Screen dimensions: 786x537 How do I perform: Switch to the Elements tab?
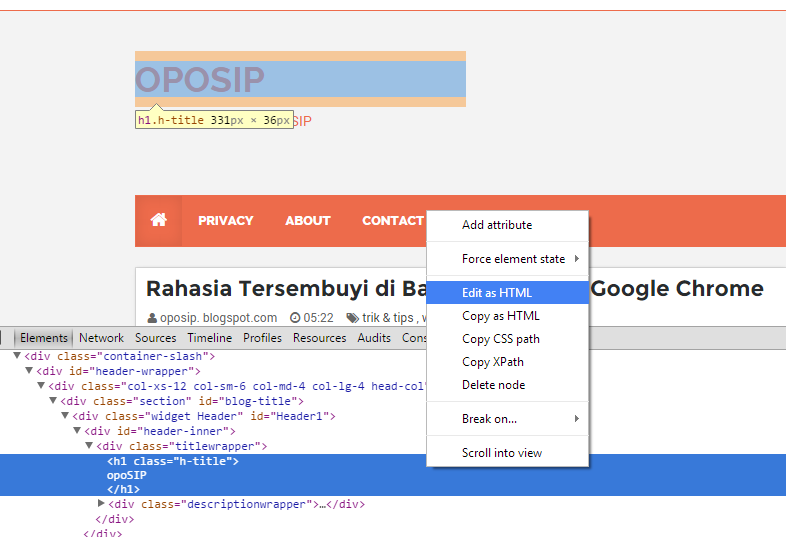click(44, 338)
